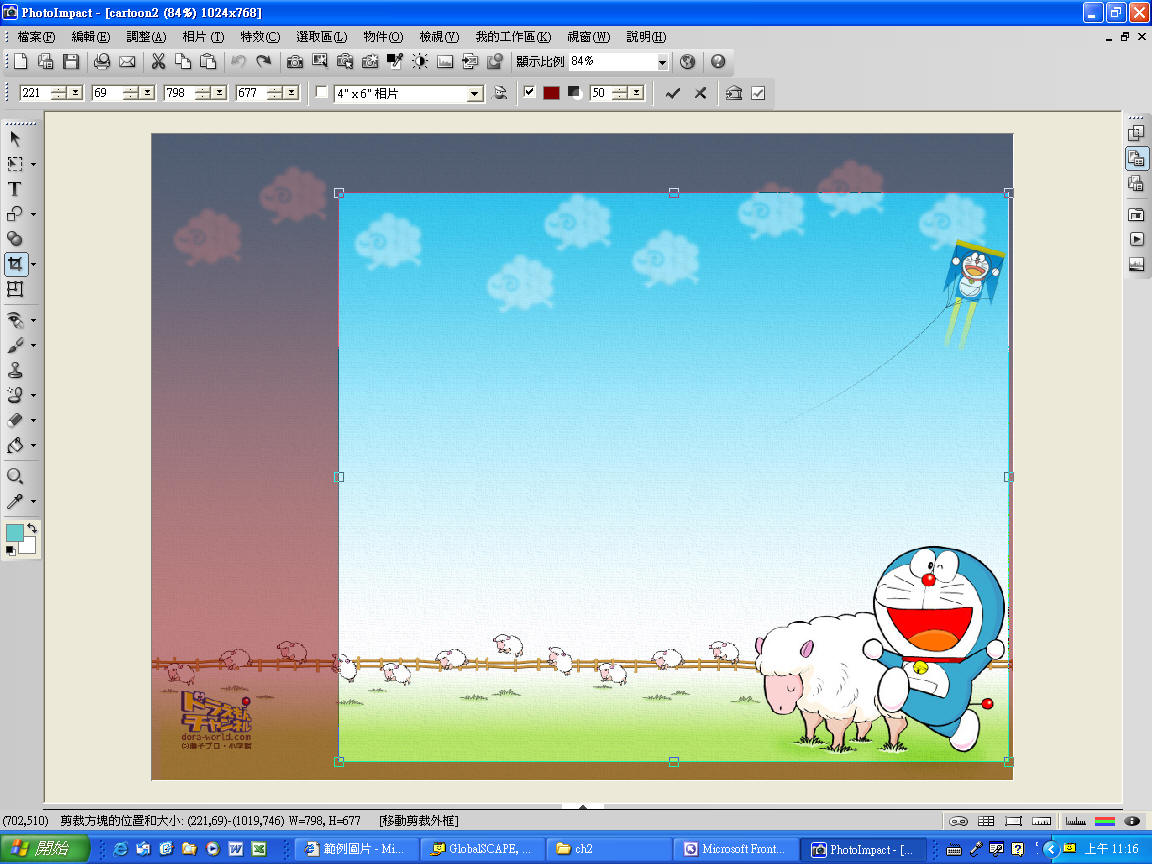Click the crop width field 798
1152x864 pixels.
click(x=179, y=93)
